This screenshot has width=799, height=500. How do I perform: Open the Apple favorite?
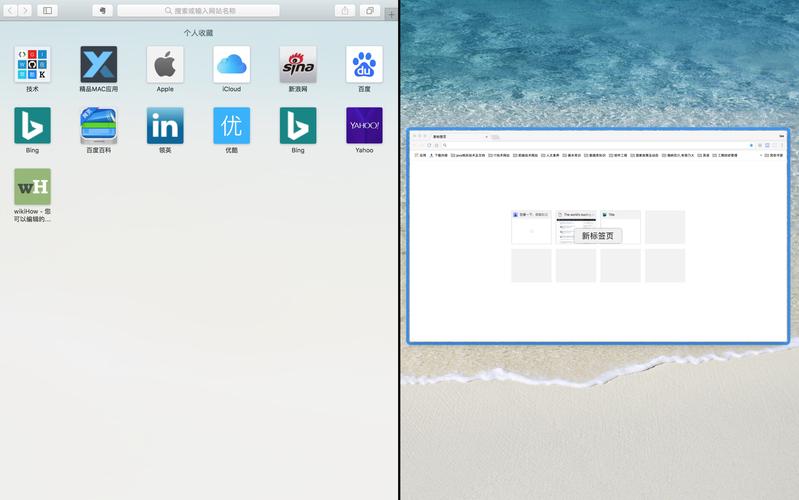pyautogui.click(x=165, y=64)
